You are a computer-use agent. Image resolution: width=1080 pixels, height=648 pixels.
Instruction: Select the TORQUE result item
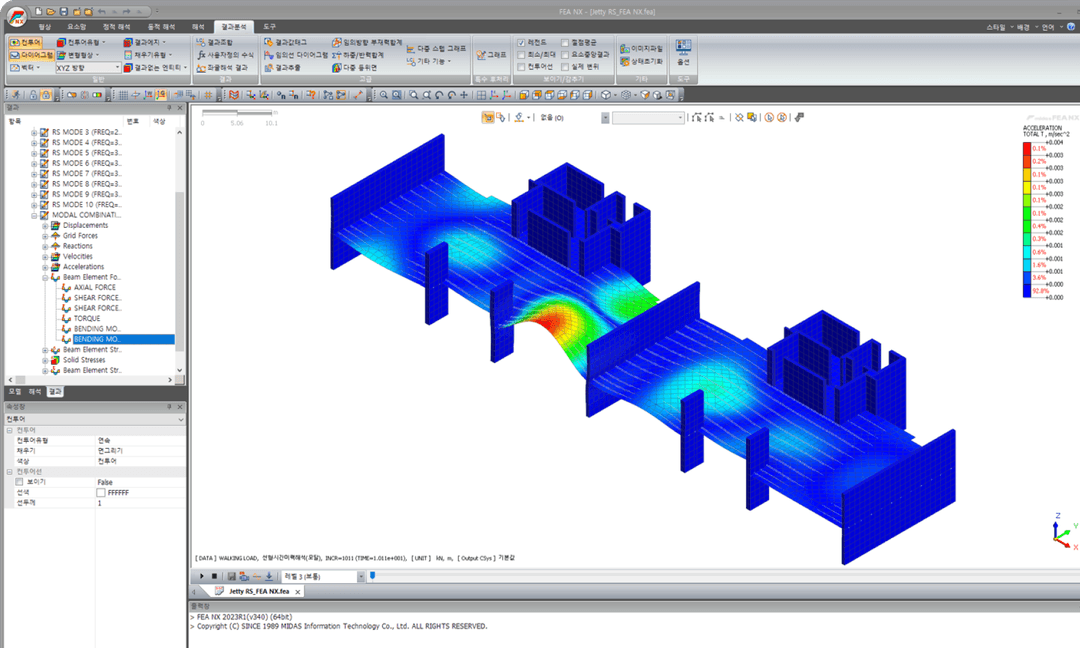tap(86, 318)
